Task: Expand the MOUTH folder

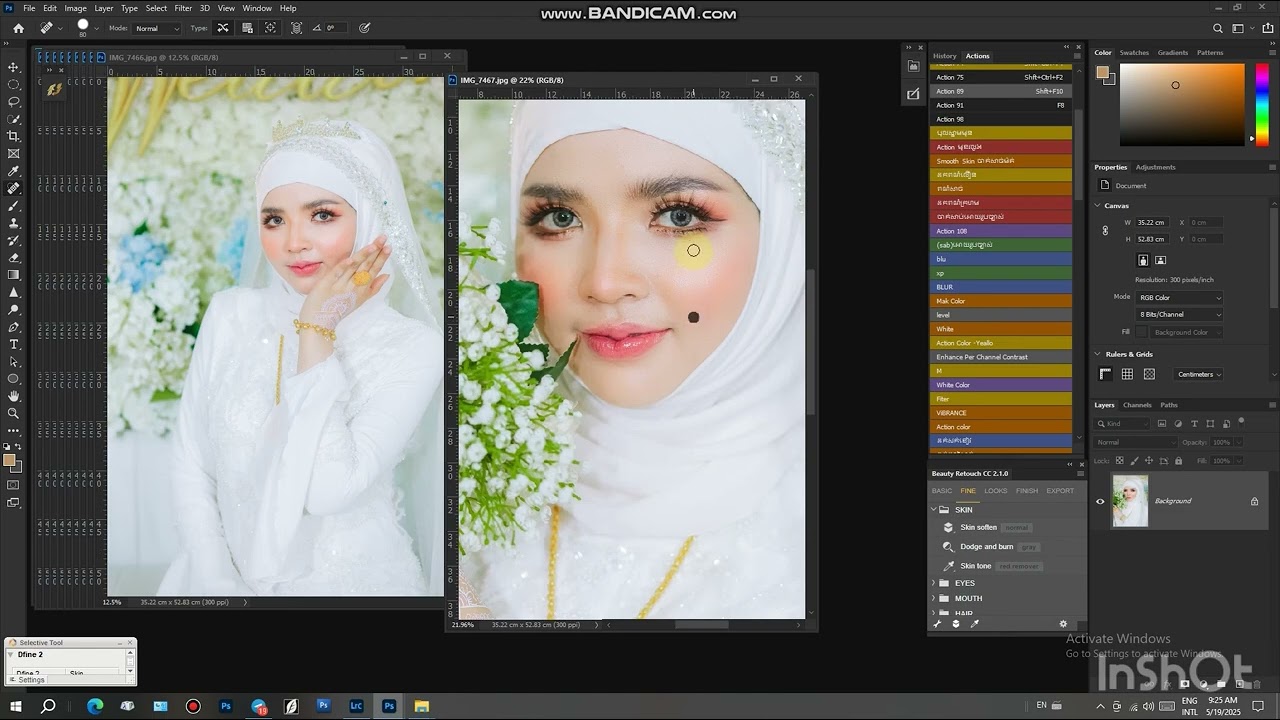Action: [934, 598]
